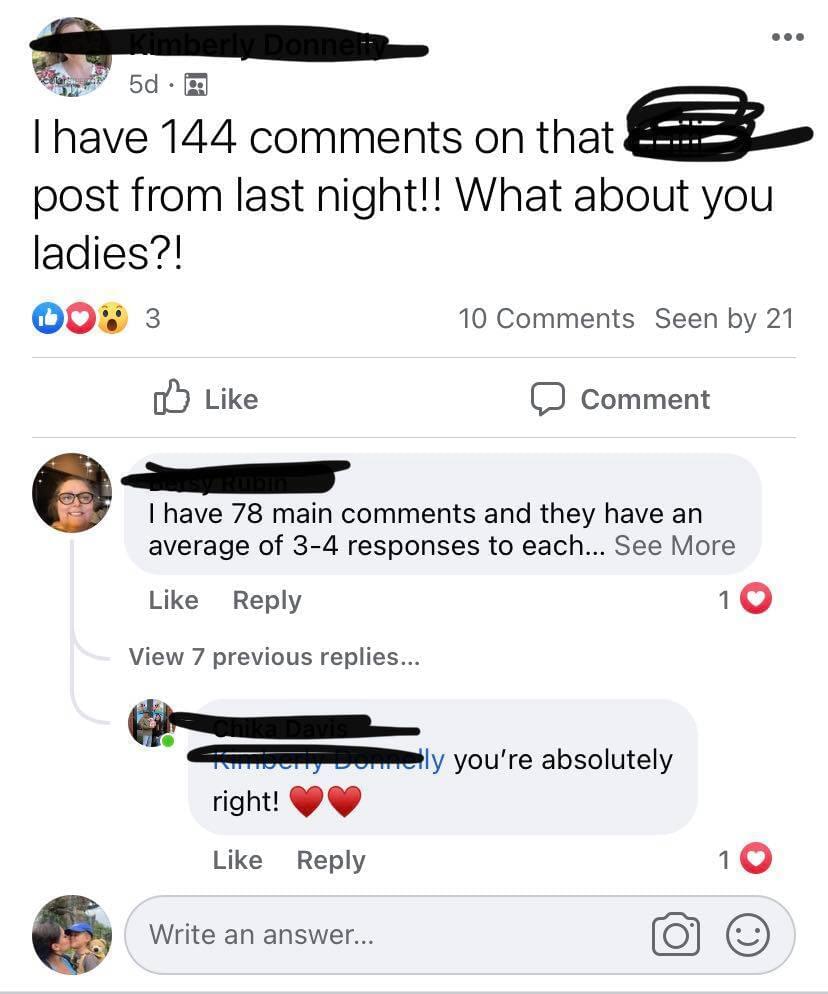Click the group audience icon beside 5d
Viewport: 828px width, 994px height.
pyautogui.click(x=196, y=84)
